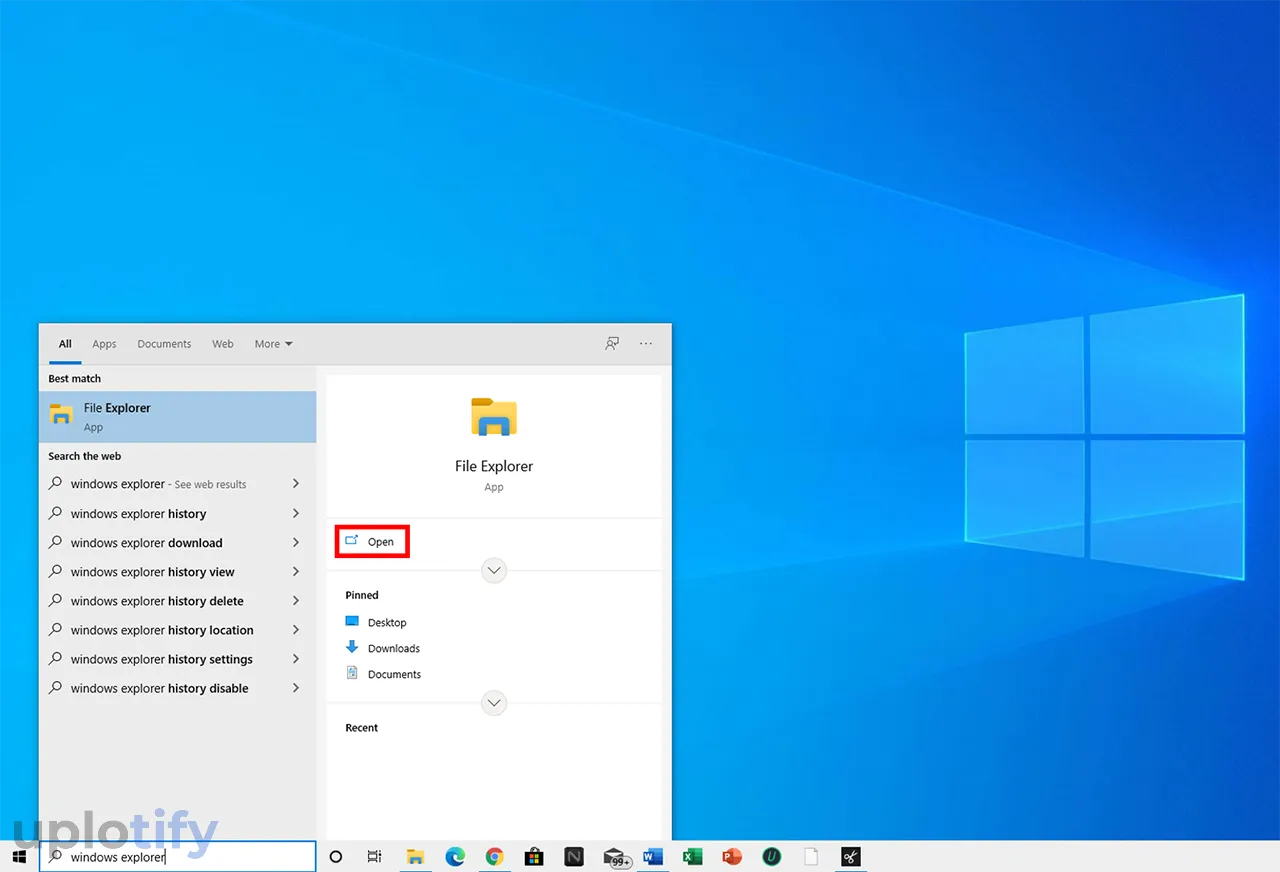Expand arrow next to 'windows explorer history'

(x=296, y=514)
